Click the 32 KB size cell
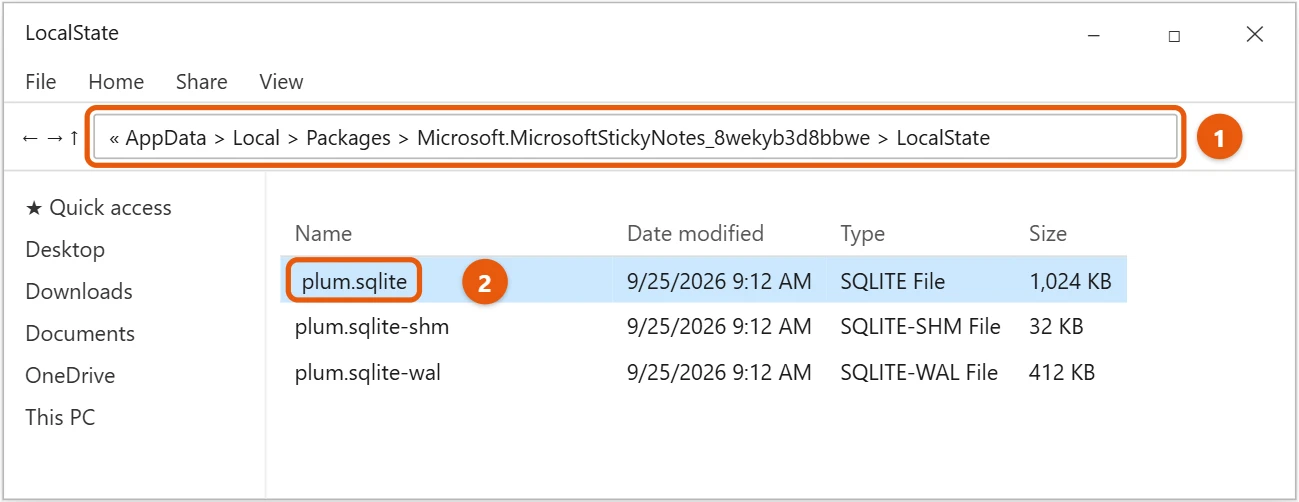This screenshot has width=1299, height=502. click(x=1056, y=327)
